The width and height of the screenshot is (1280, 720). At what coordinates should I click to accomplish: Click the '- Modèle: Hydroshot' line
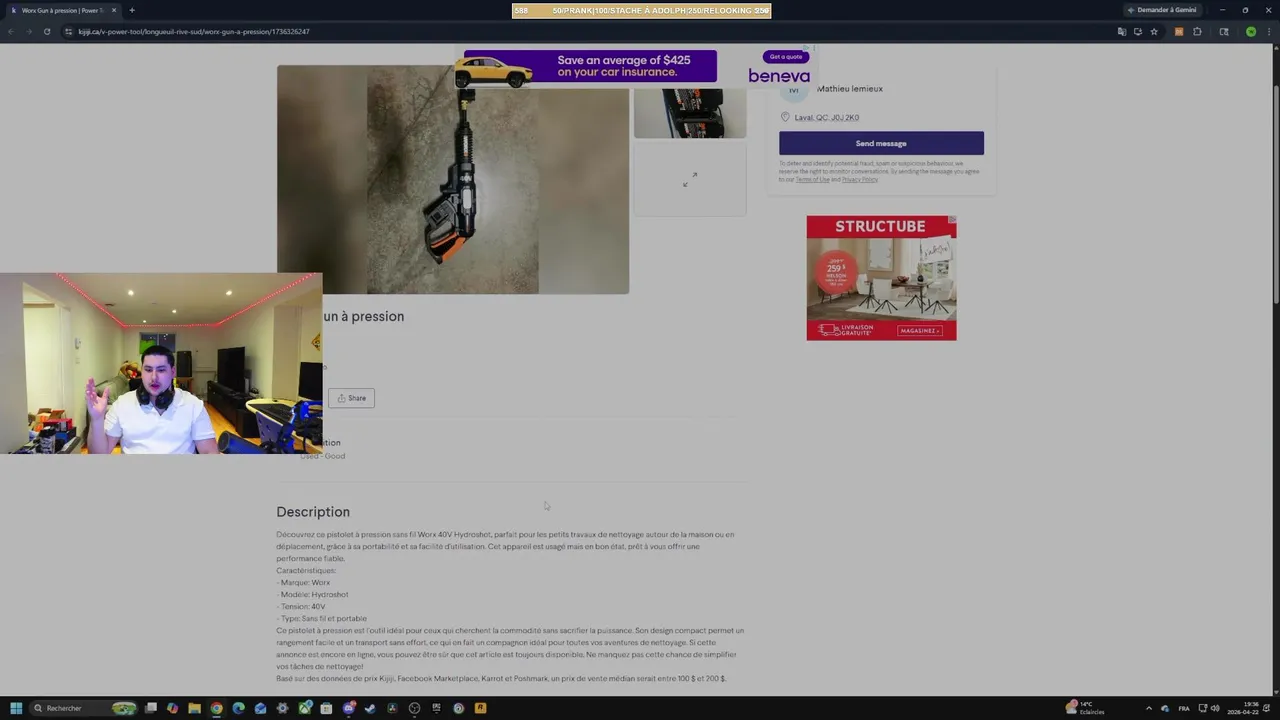tap(312, 594)
